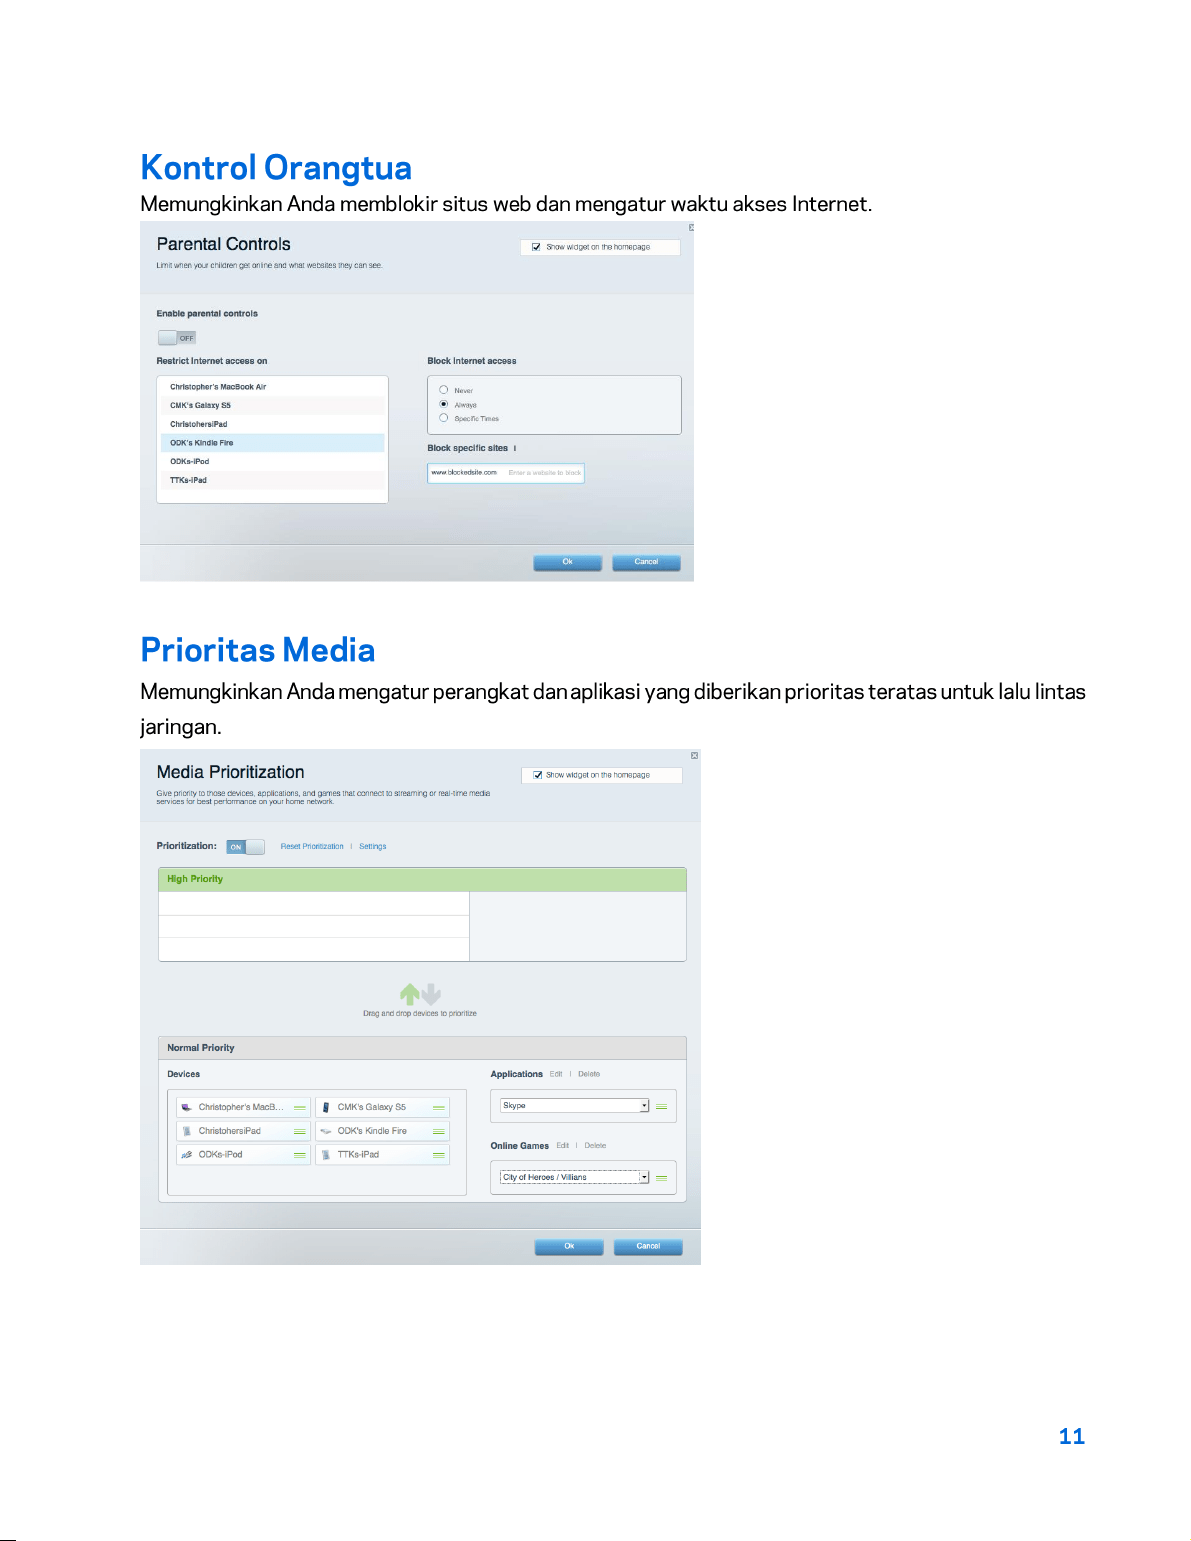Click Cancel in Parental Controls dialog

coord(646,562)
